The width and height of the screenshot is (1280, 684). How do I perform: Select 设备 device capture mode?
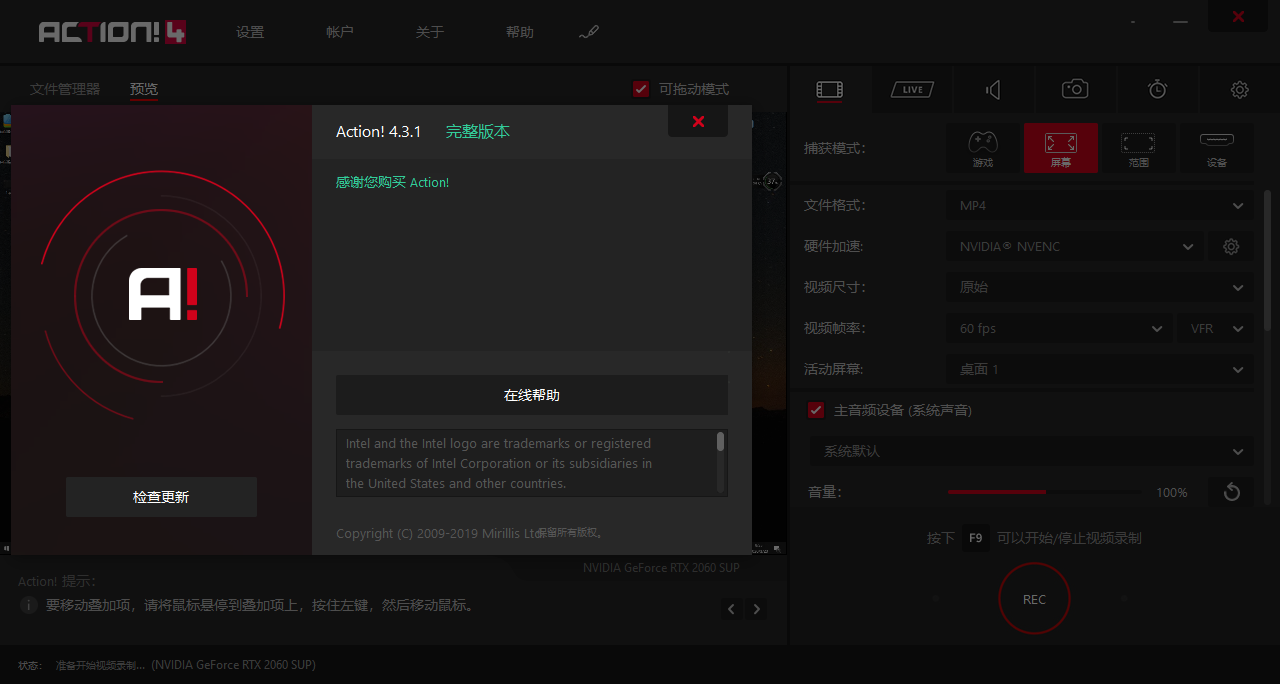[x=1216, y=148]
